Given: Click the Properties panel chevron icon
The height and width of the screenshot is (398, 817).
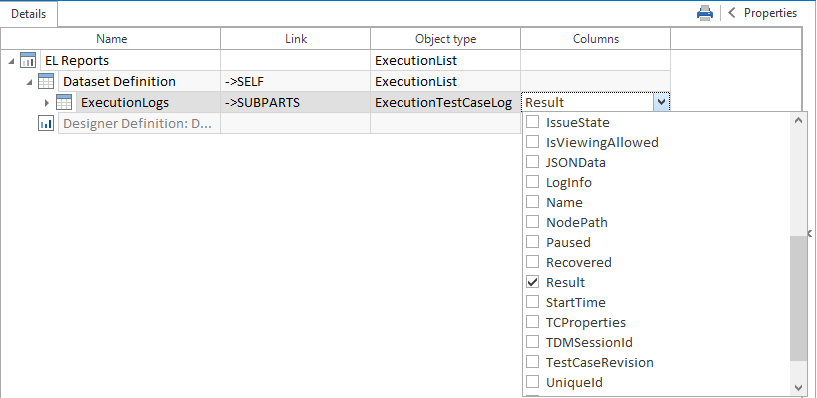Looking at the screenshot, I should coord(732,13).
